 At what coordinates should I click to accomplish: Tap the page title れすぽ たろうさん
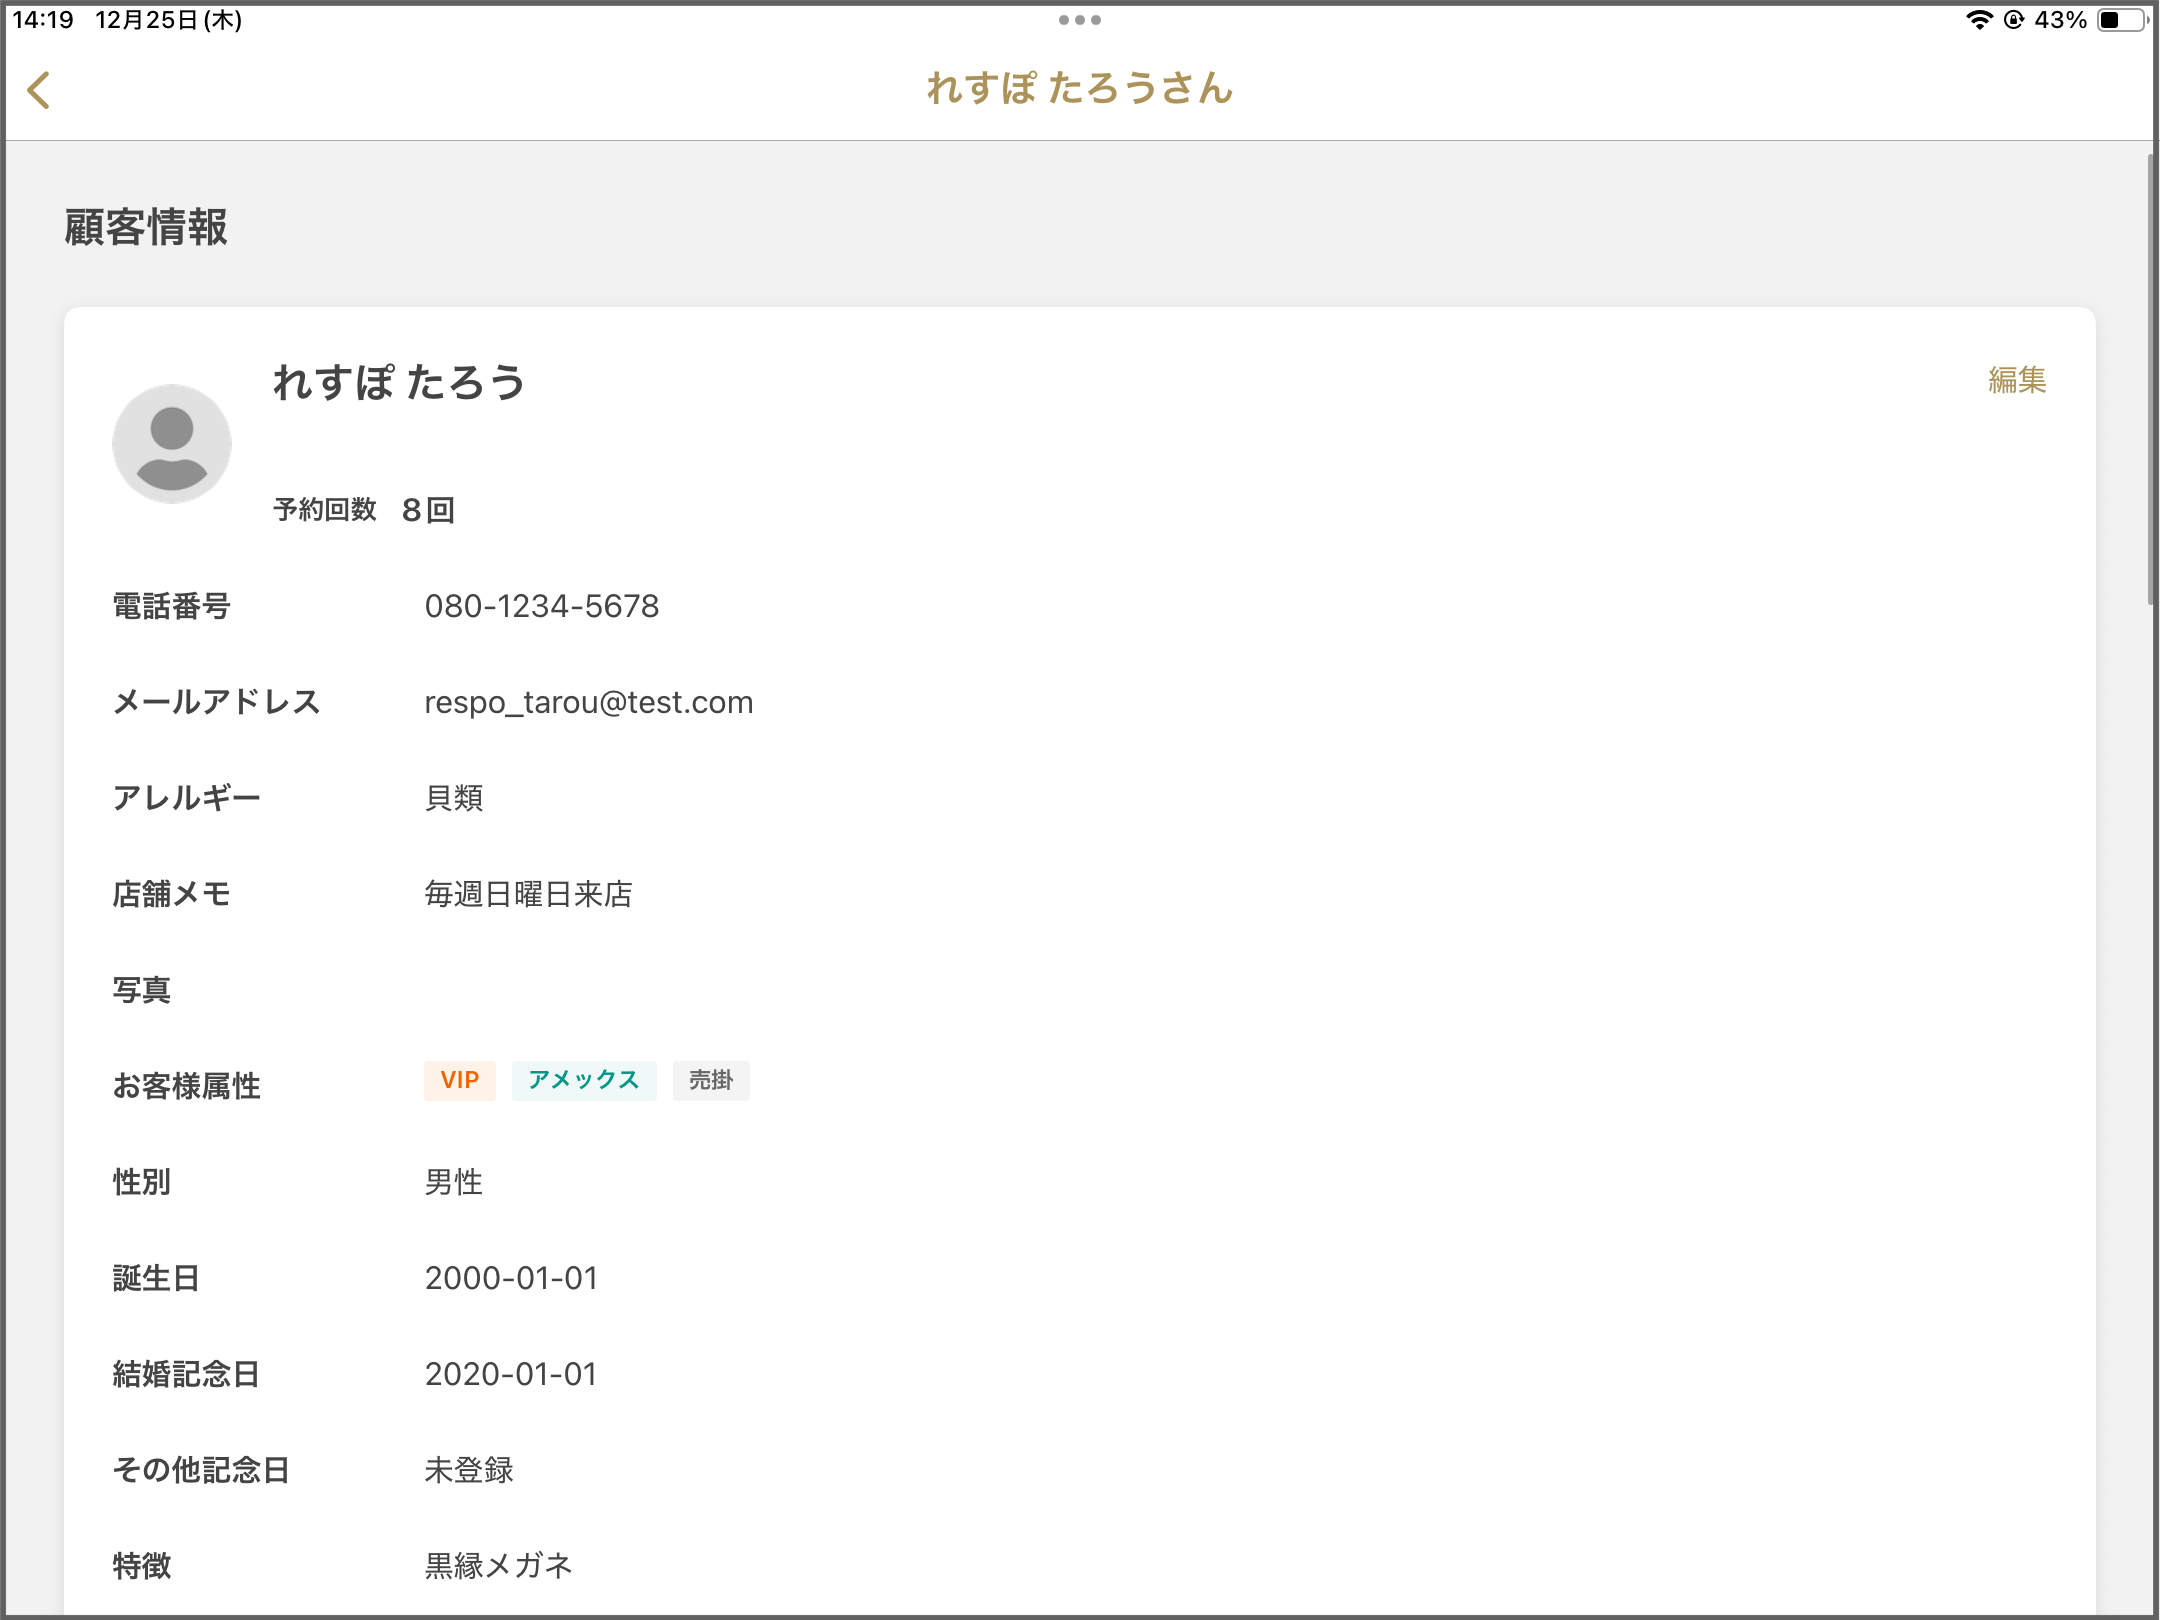[1079, 88]
